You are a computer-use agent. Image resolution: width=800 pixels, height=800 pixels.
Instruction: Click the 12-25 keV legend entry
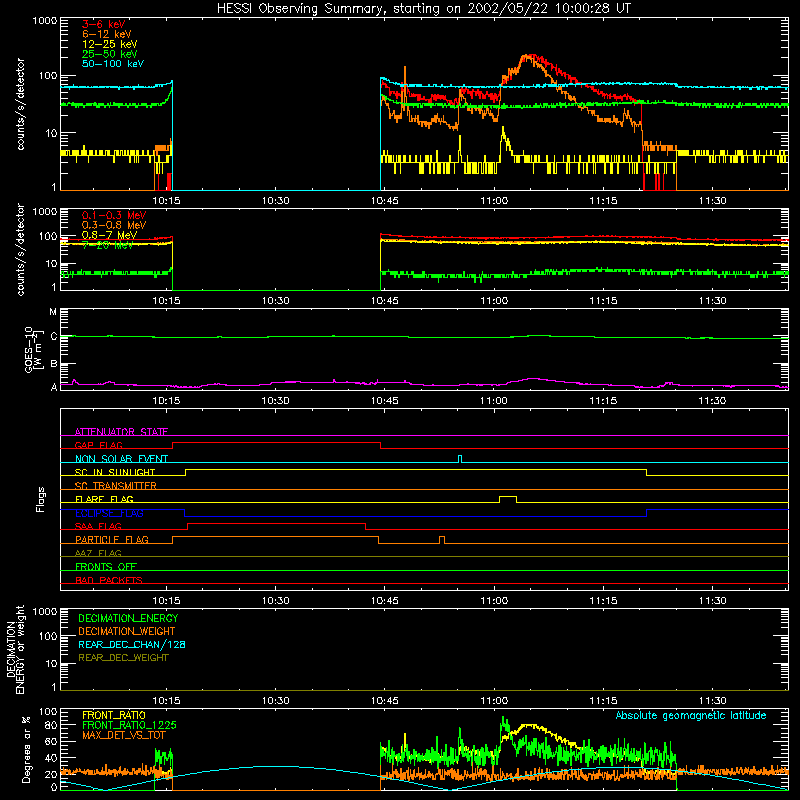[x=110, y=44]
